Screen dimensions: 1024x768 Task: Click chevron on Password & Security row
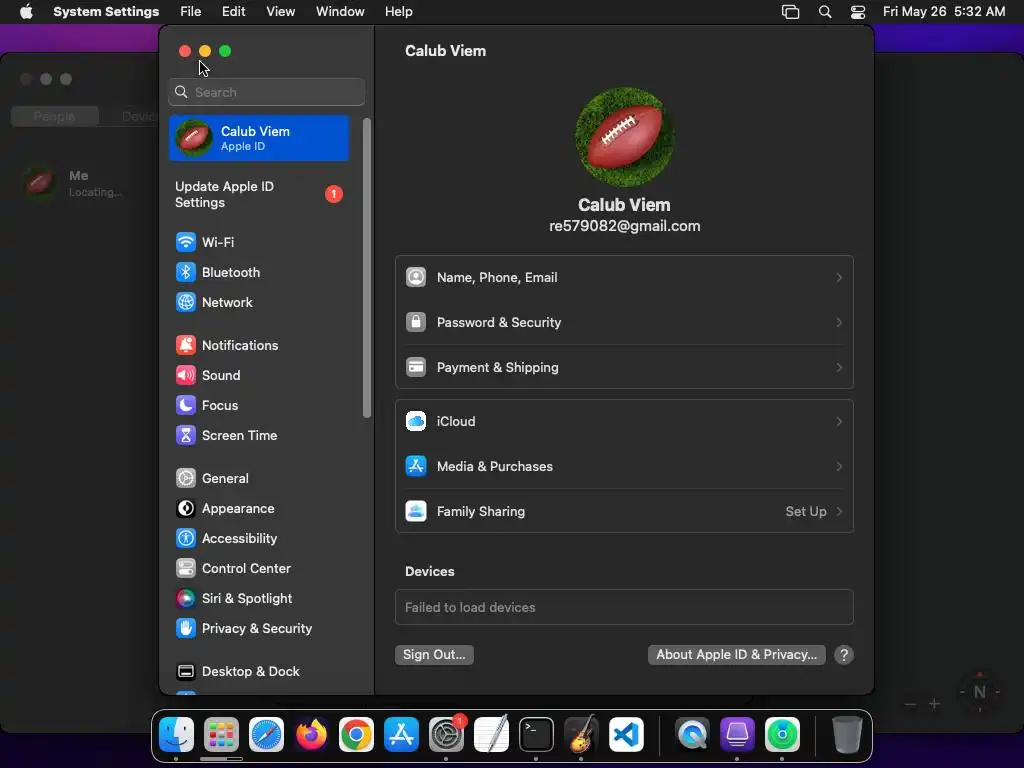pos(839,323)
